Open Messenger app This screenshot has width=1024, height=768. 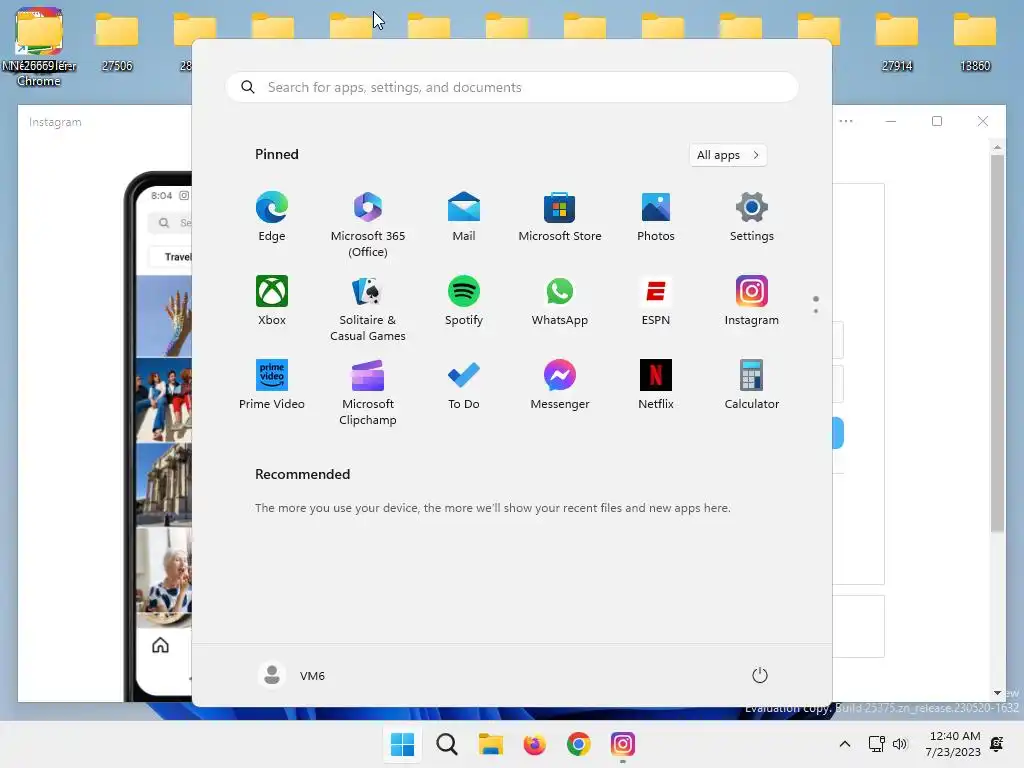(x=560, y=385)
